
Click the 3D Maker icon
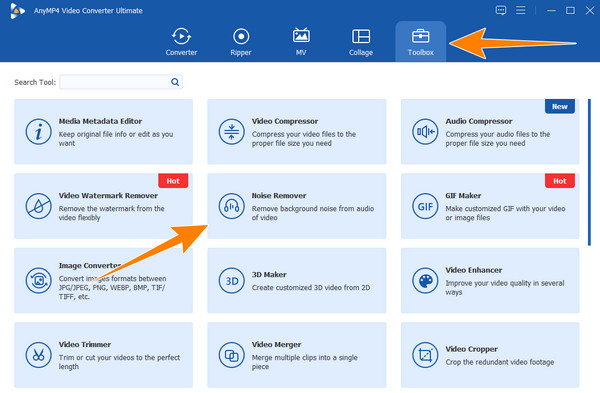point(232,280)
